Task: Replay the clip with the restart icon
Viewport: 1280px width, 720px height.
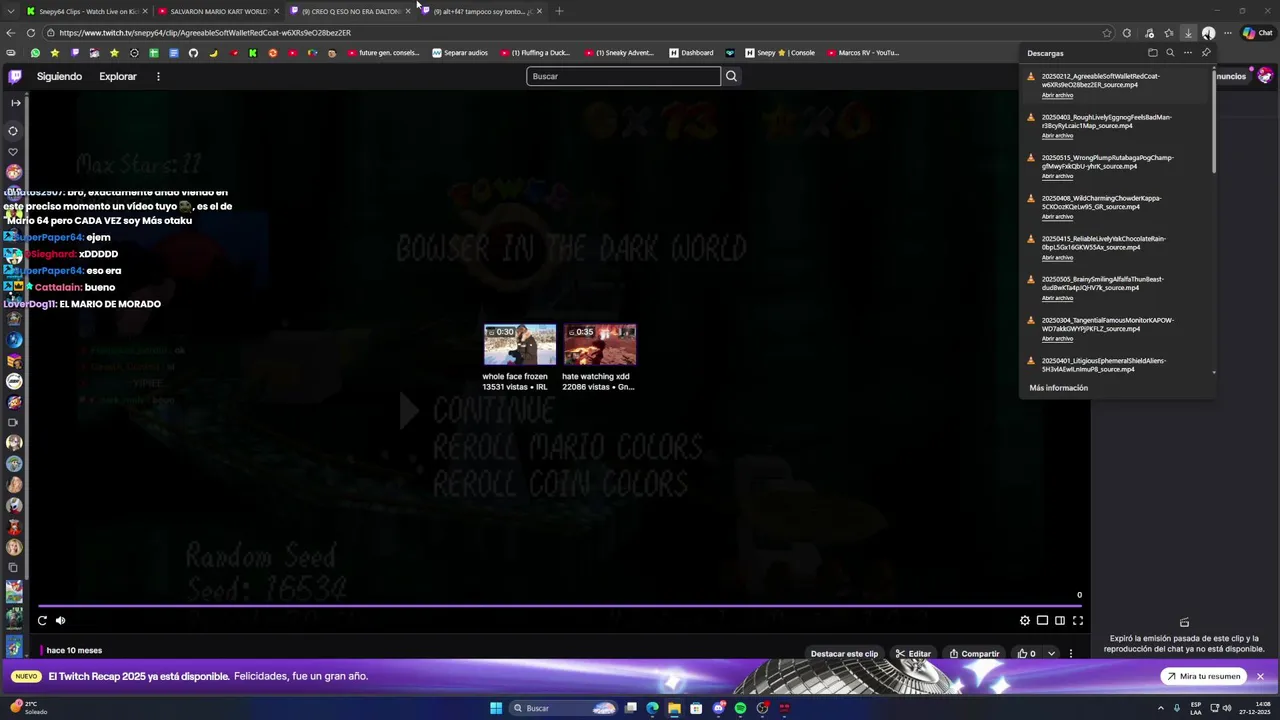Action: click(x=42, y=620)
